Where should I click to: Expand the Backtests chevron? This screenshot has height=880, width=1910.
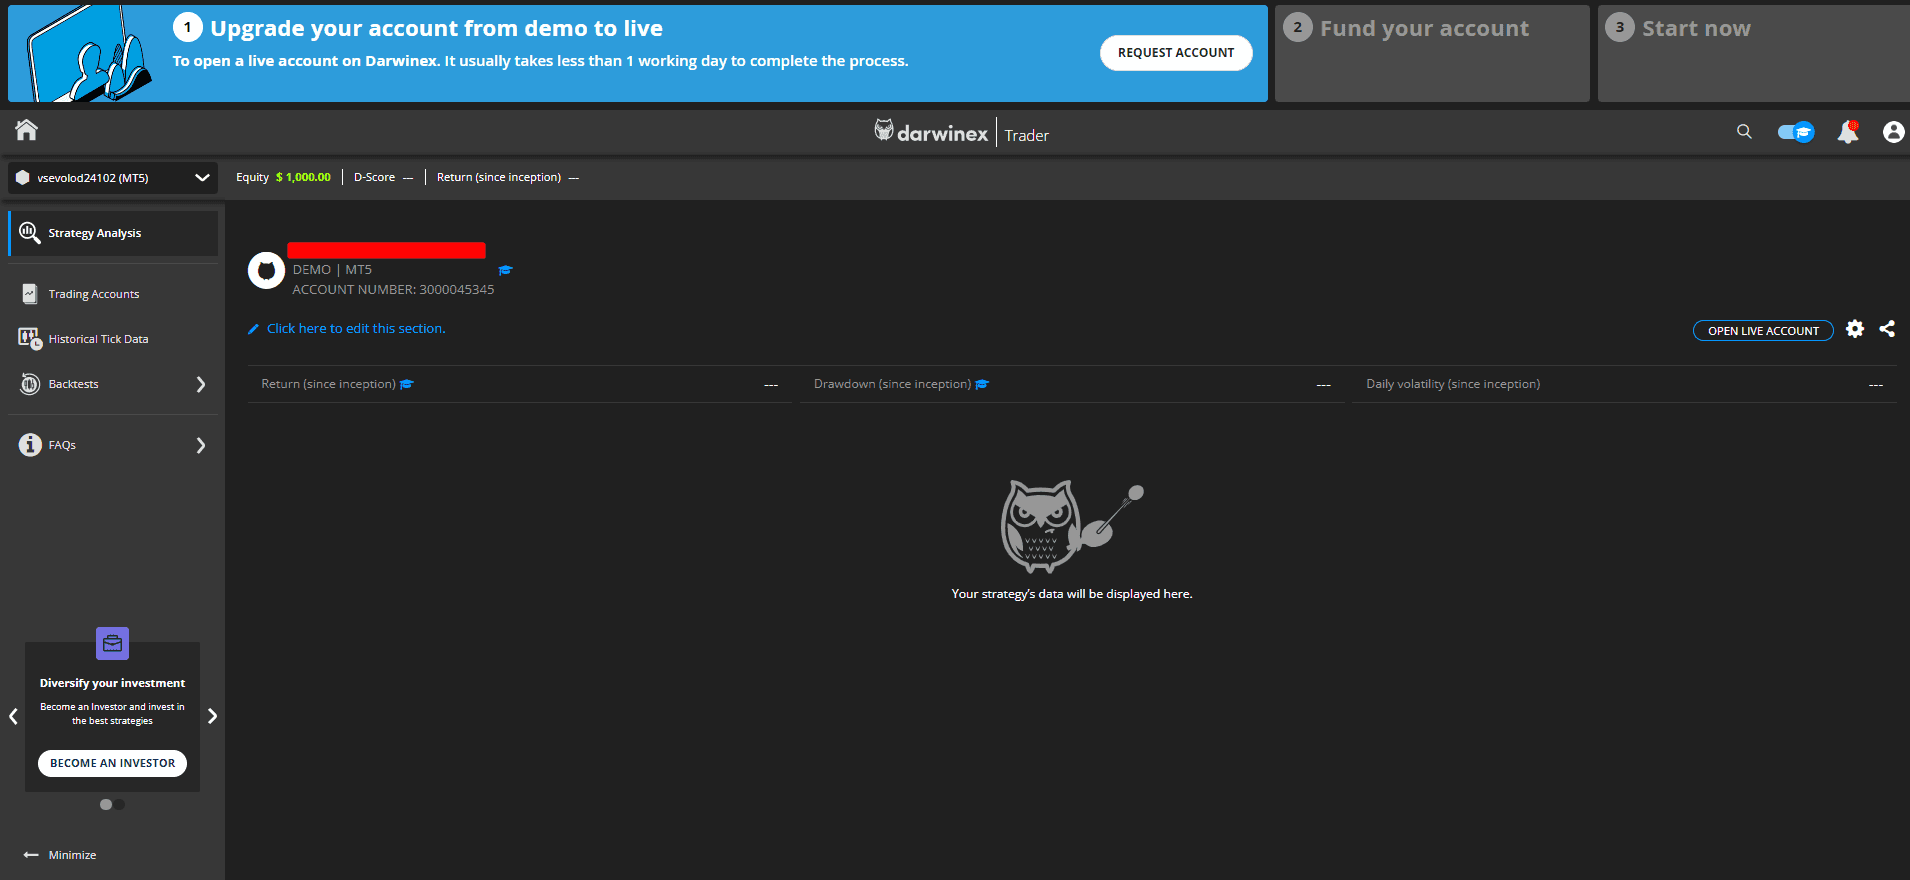[201, 384]
